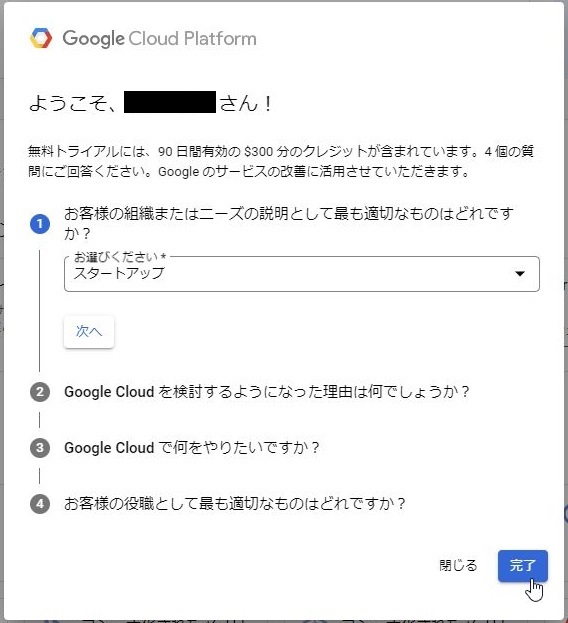The height and width of the screenshot is (623, 568).
Task: Expand question 3 Google Cloud で何をやりたいですか
Action: (x=191, y=448)
